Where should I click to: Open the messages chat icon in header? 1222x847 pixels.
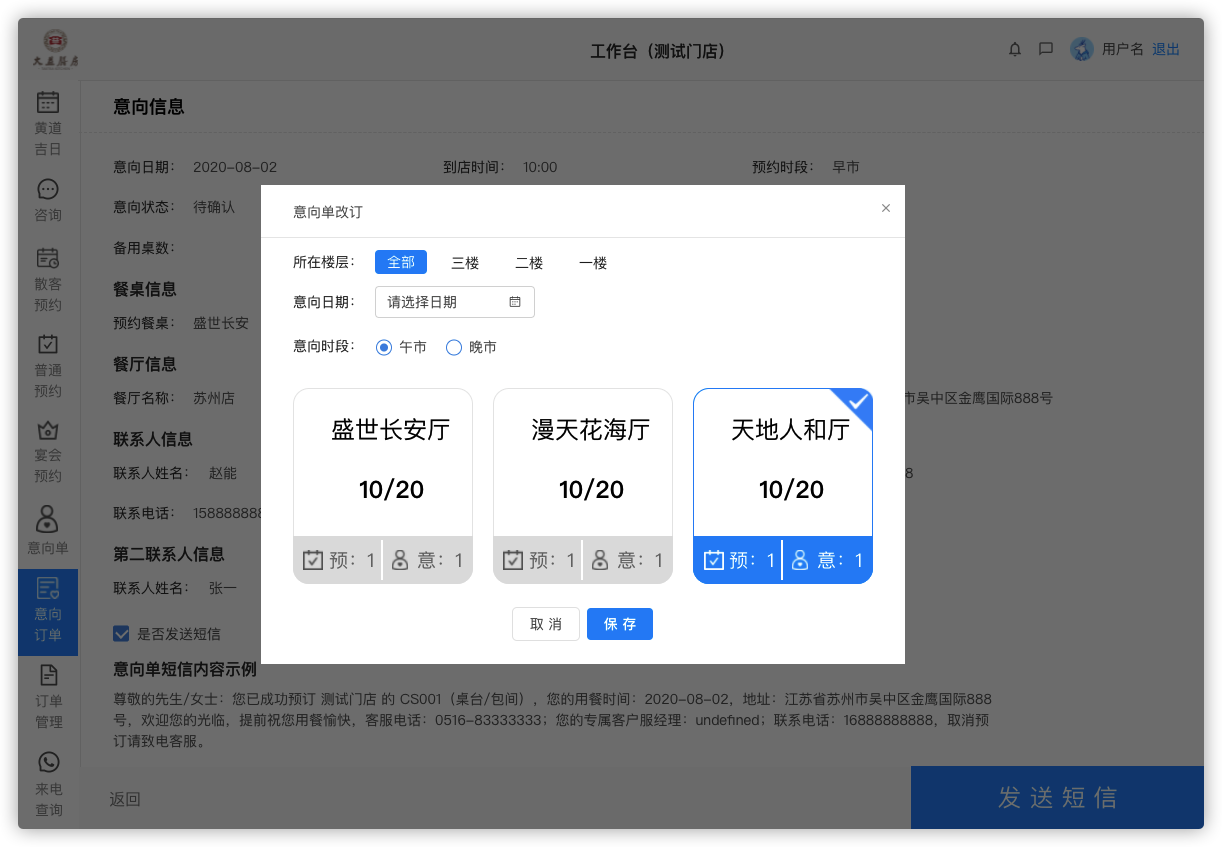[1046, 49]
